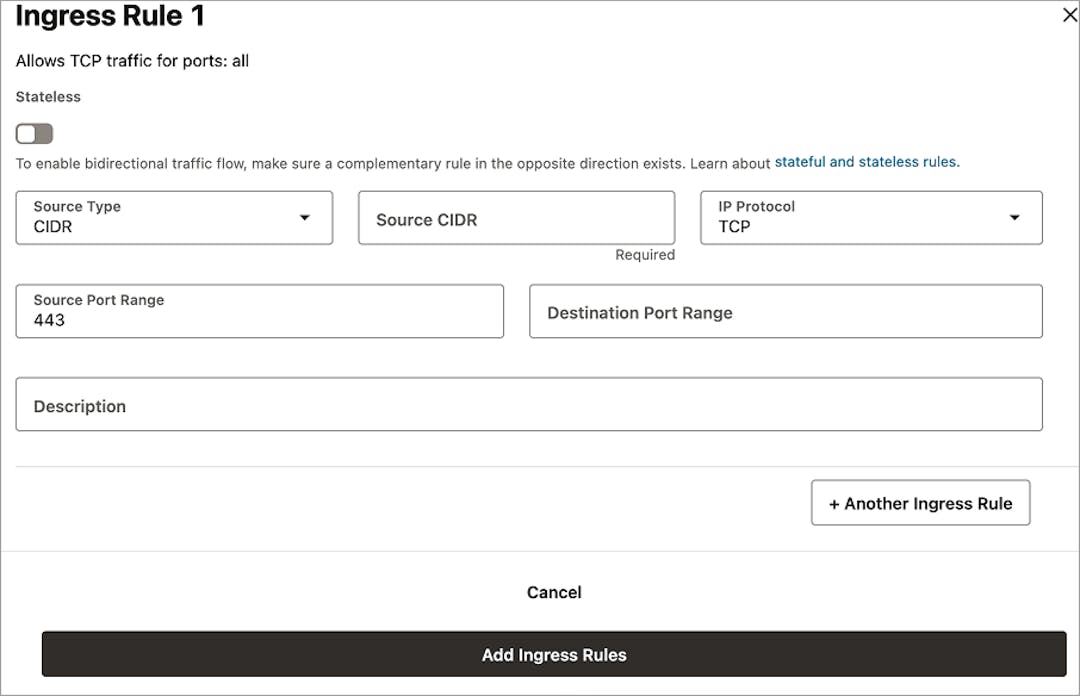Change the protocol from TCP
Viewport: 1080px width, 696px height.
[x=870, y=217]
